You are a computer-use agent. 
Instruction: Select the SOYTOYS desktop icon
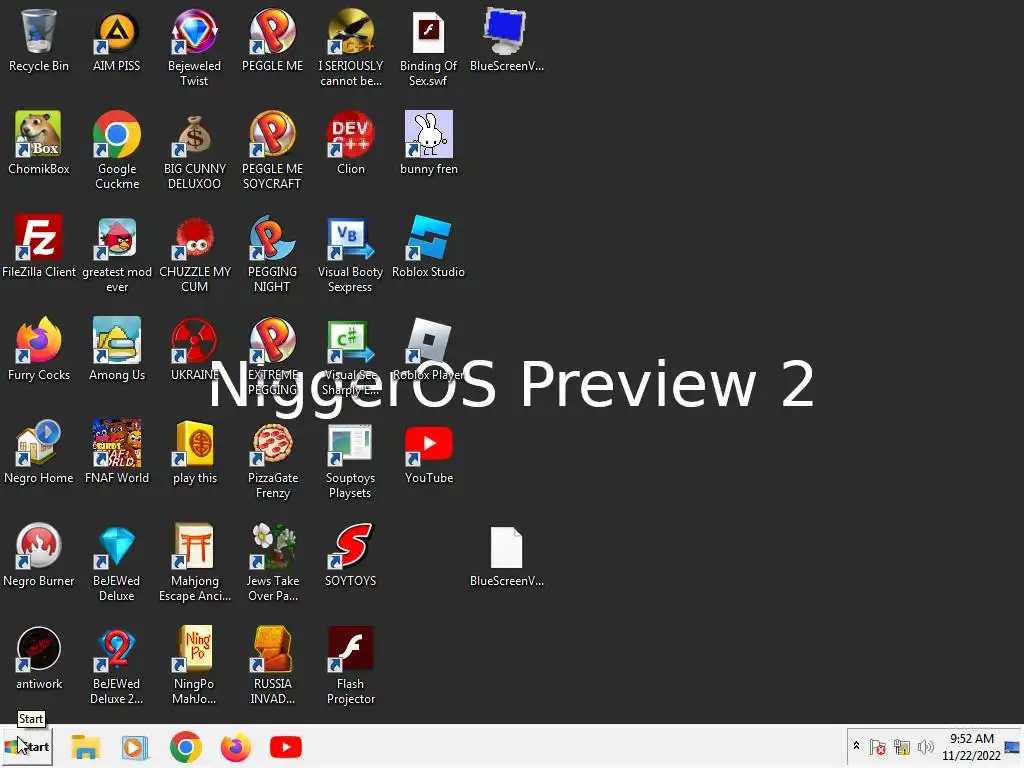pos(351,555)
